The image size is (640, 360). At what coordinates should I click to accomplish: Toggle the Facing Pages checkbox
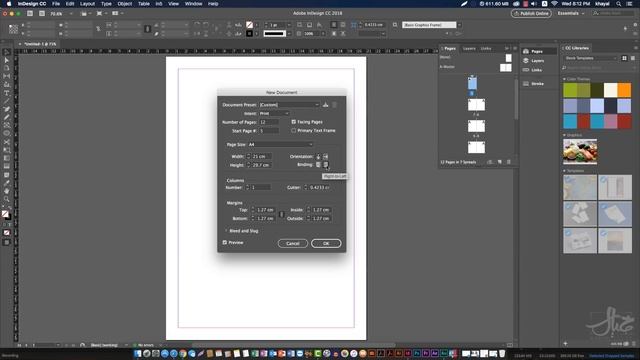(x=293, y=122)
